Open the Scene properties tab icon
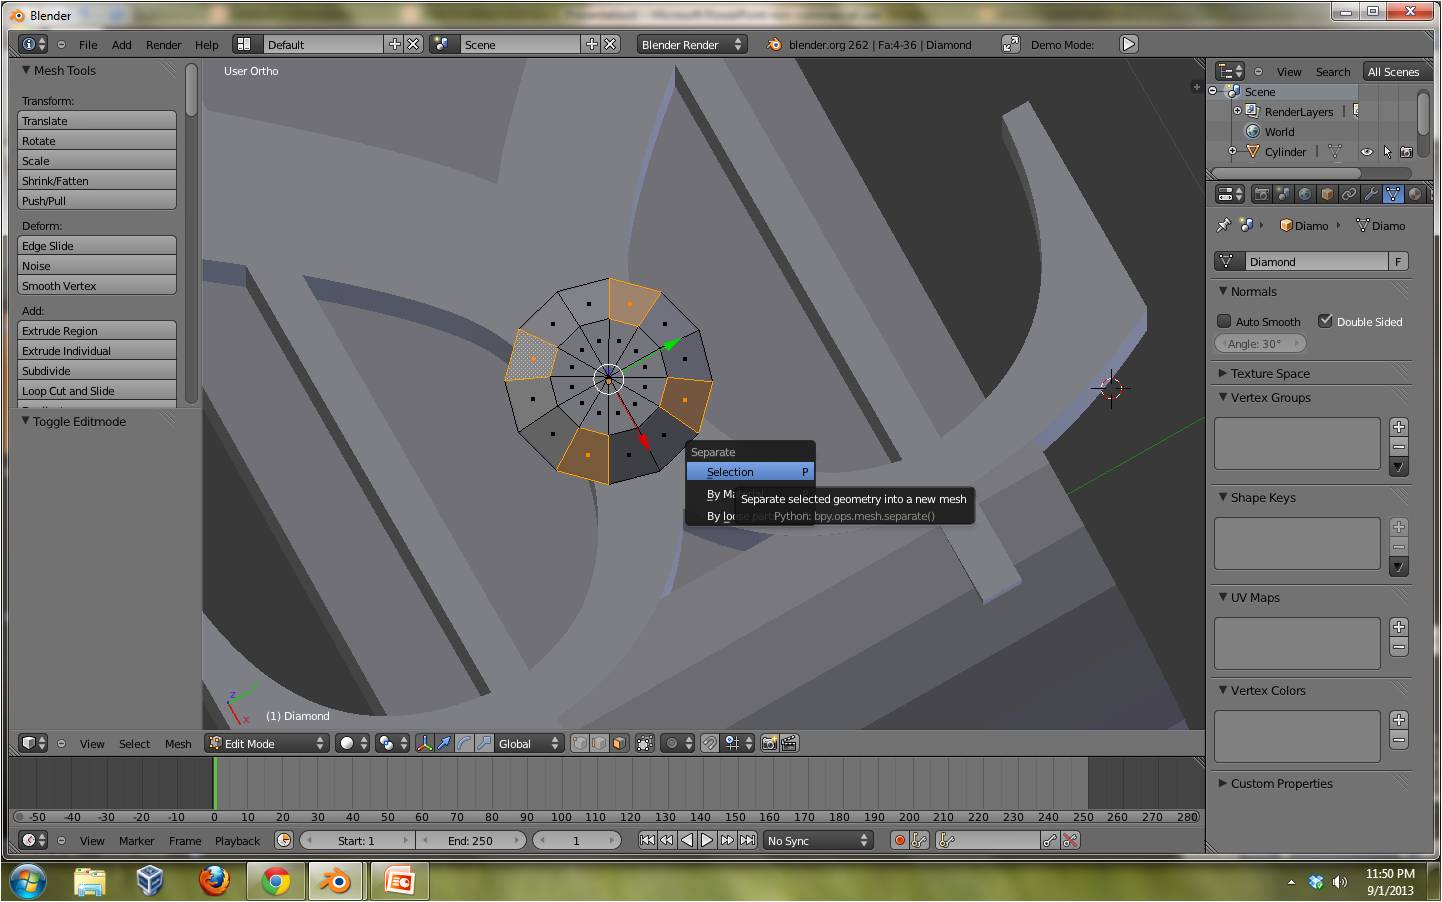The width and height of the screenshot is (1442, 902). [1283, 194]
